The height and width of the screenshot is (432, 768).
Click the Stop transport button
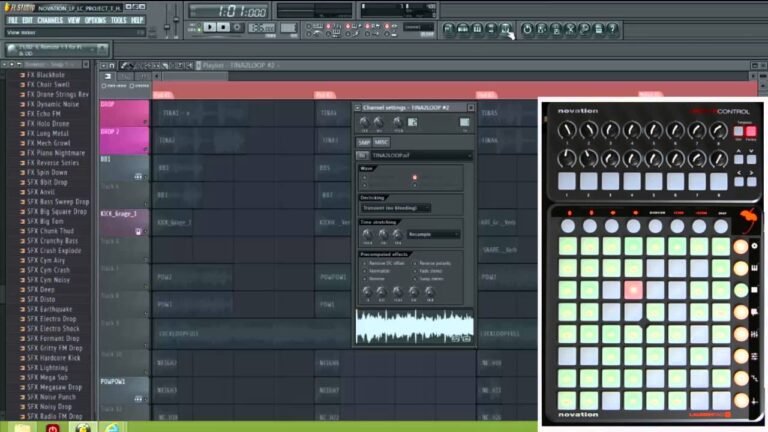(223, 27)
